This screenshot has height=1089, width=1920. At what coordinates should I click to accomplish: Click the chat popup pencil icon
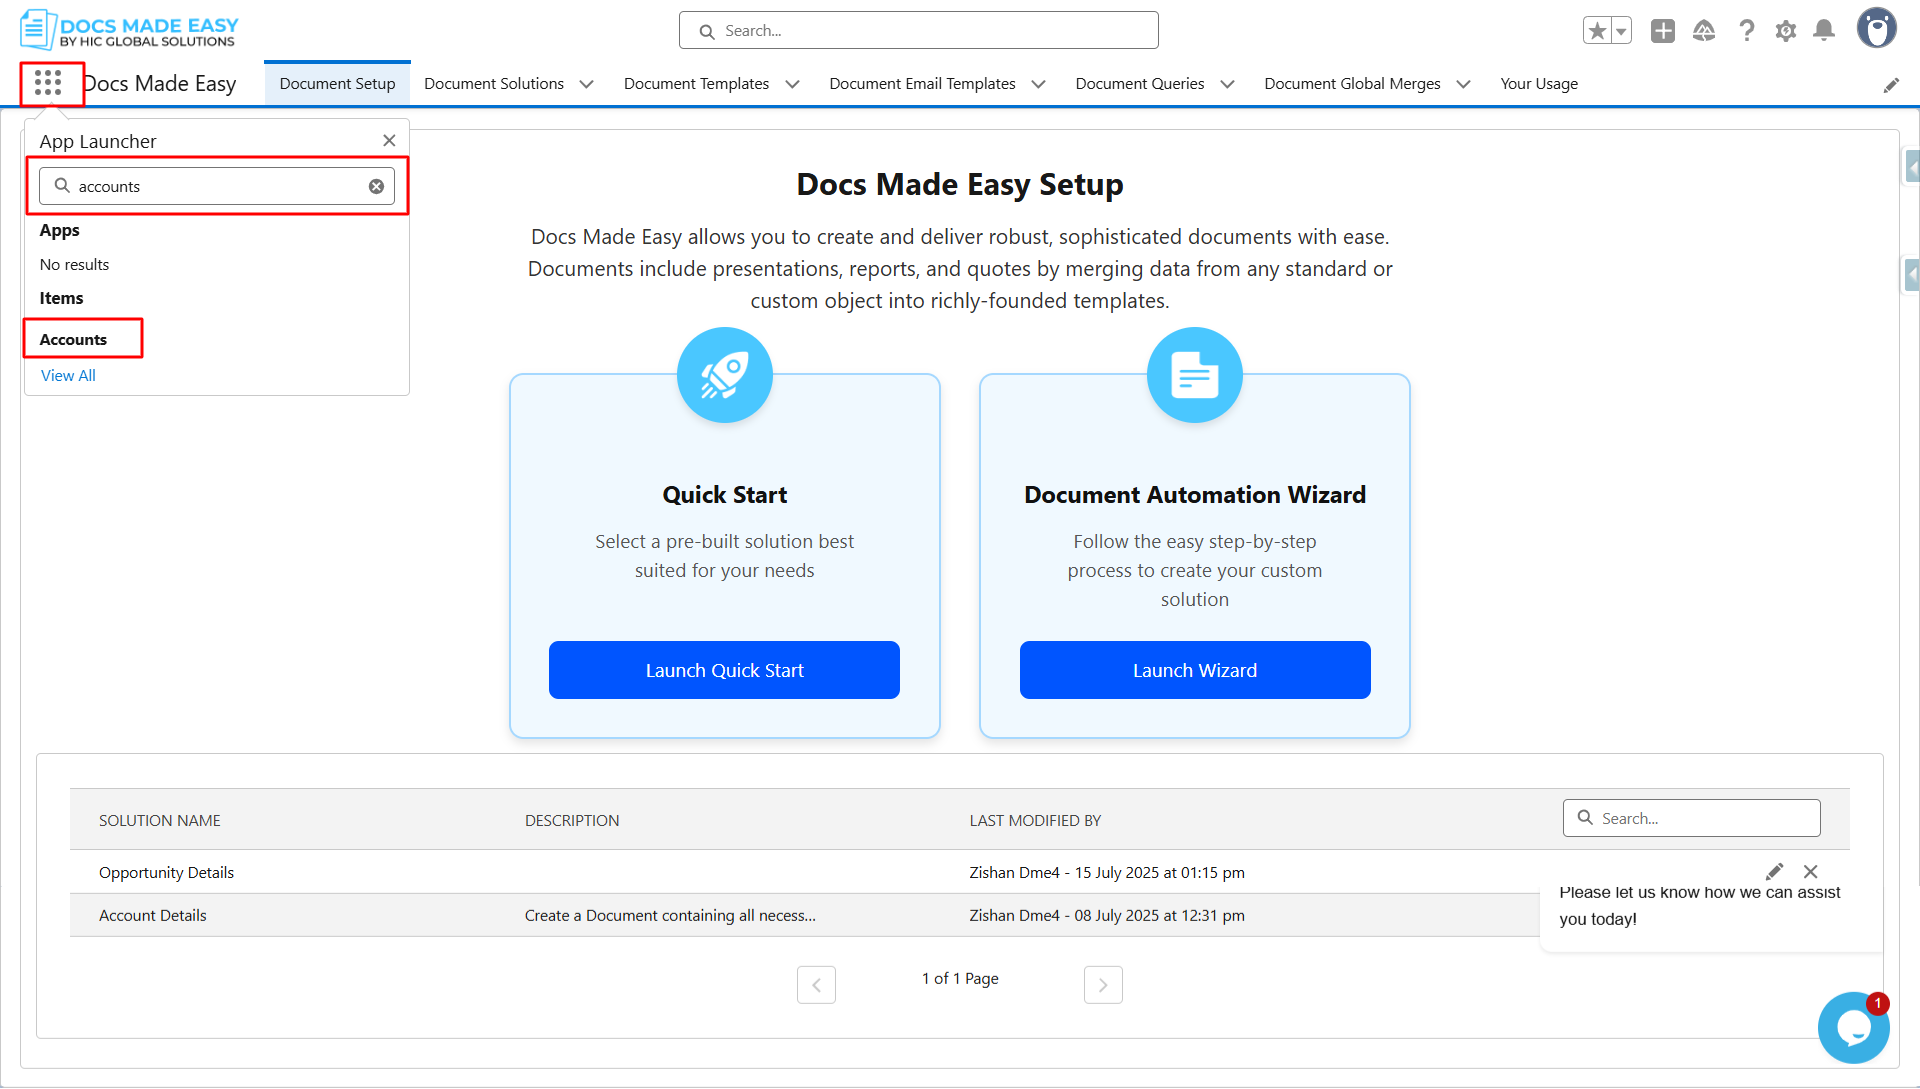point(1774,872)
